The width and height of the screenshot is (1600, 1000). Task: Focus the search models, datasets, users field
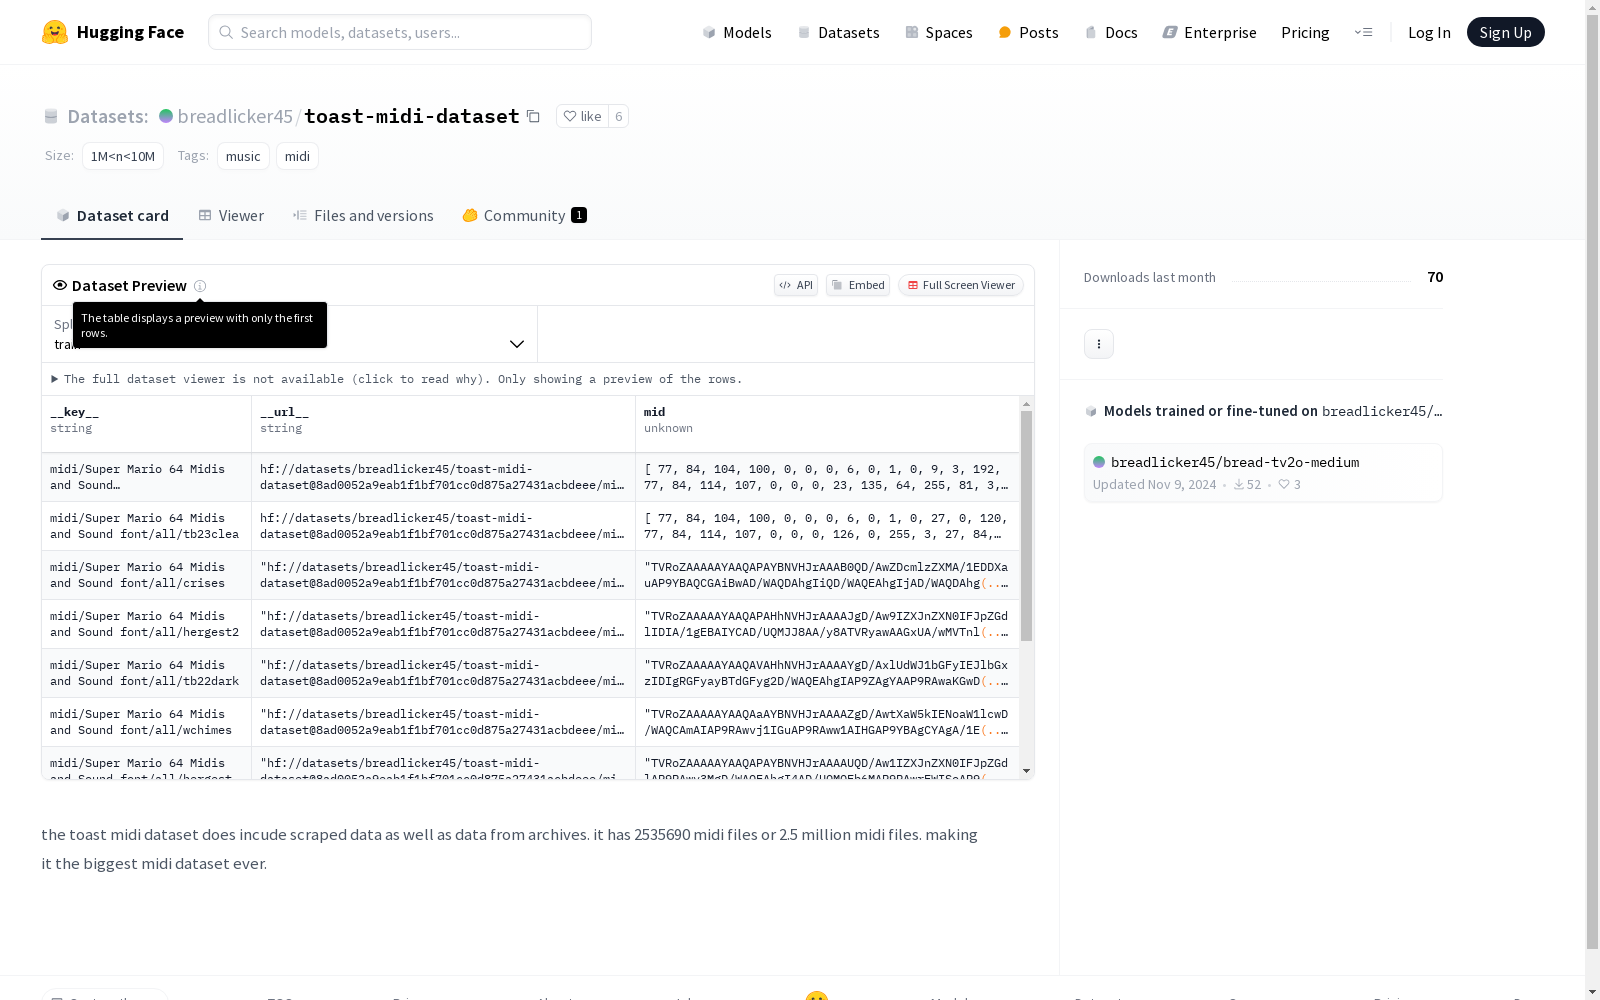tap(400, 32)
